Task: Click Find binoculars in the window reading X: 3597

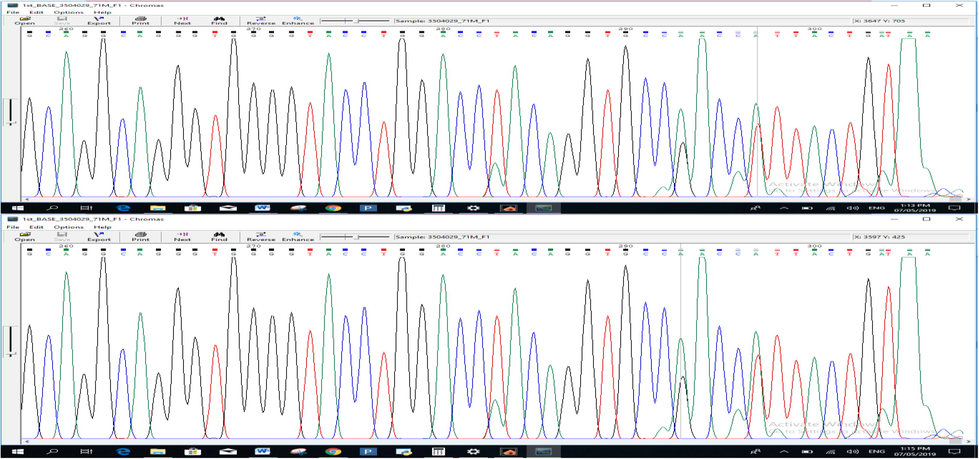Action: (219, 237)
